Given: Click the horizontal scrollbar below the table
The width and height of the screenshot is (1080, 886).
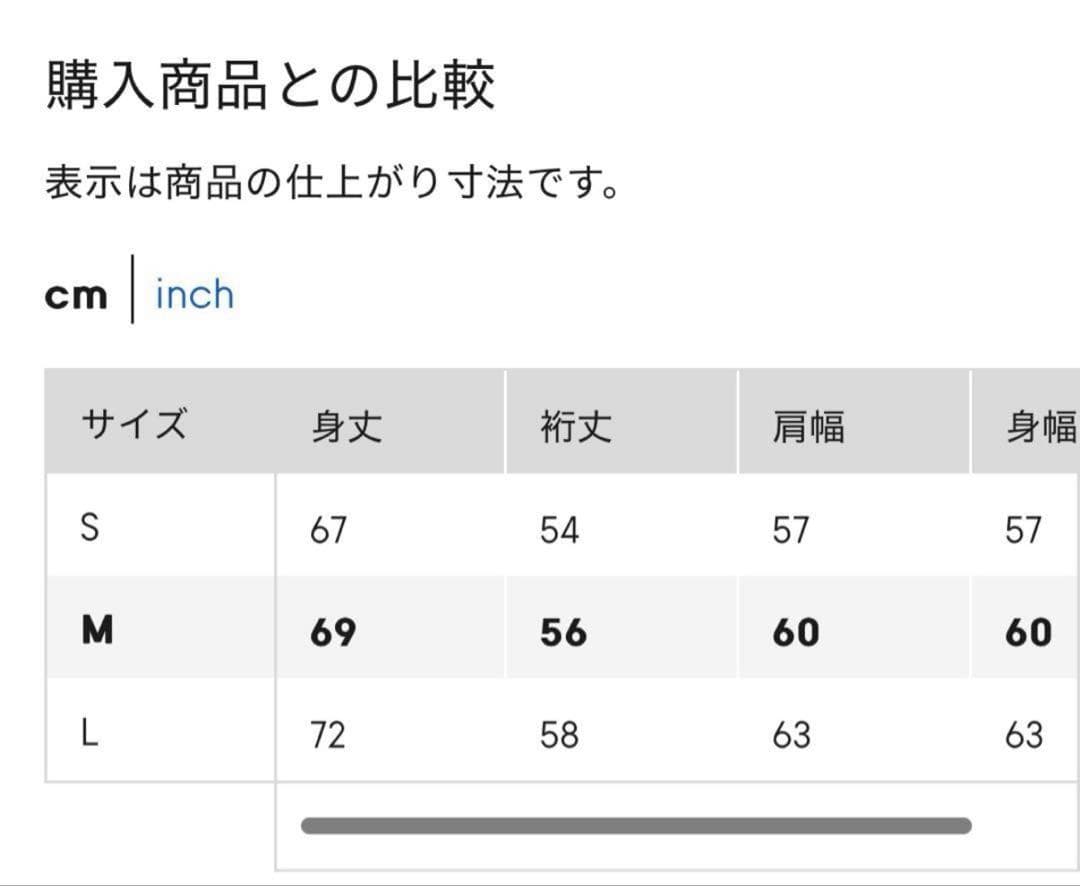Looking at the screenshot, I should pyautogui.click(x=636, y=826).
